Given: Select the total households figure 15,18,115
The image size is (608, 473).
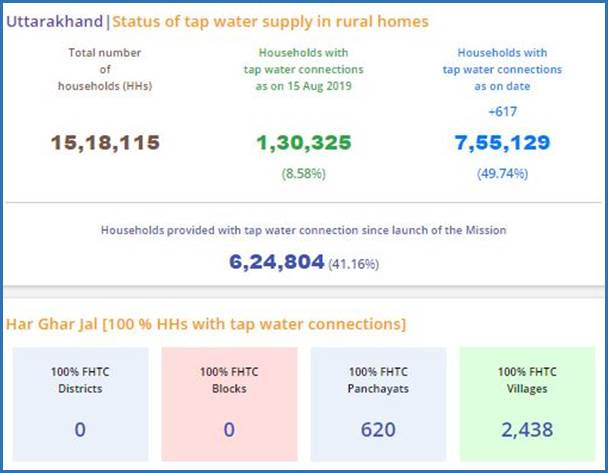Looking at the screenshot, I should coord(105,142).
